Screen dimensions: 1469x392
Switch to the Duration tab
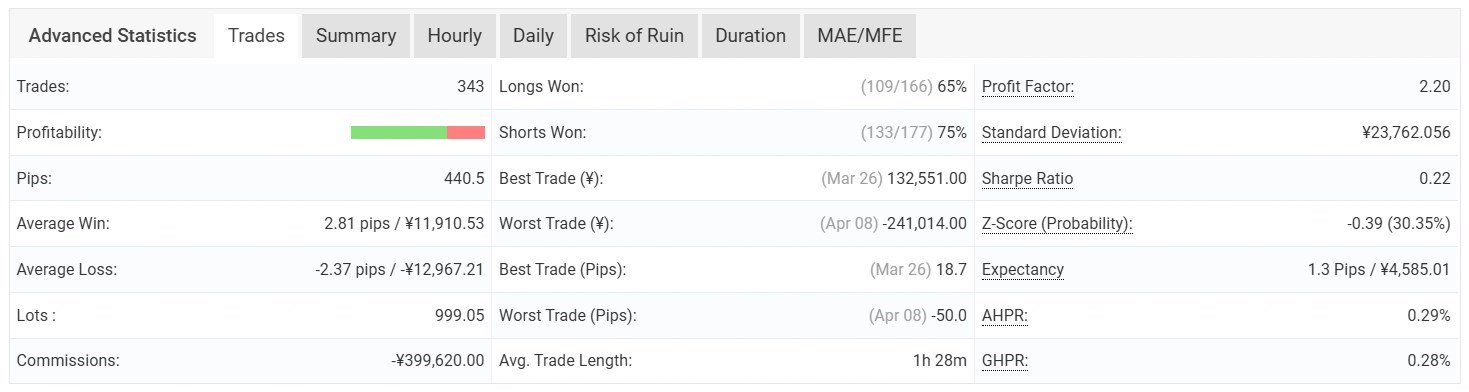(750, 36)
